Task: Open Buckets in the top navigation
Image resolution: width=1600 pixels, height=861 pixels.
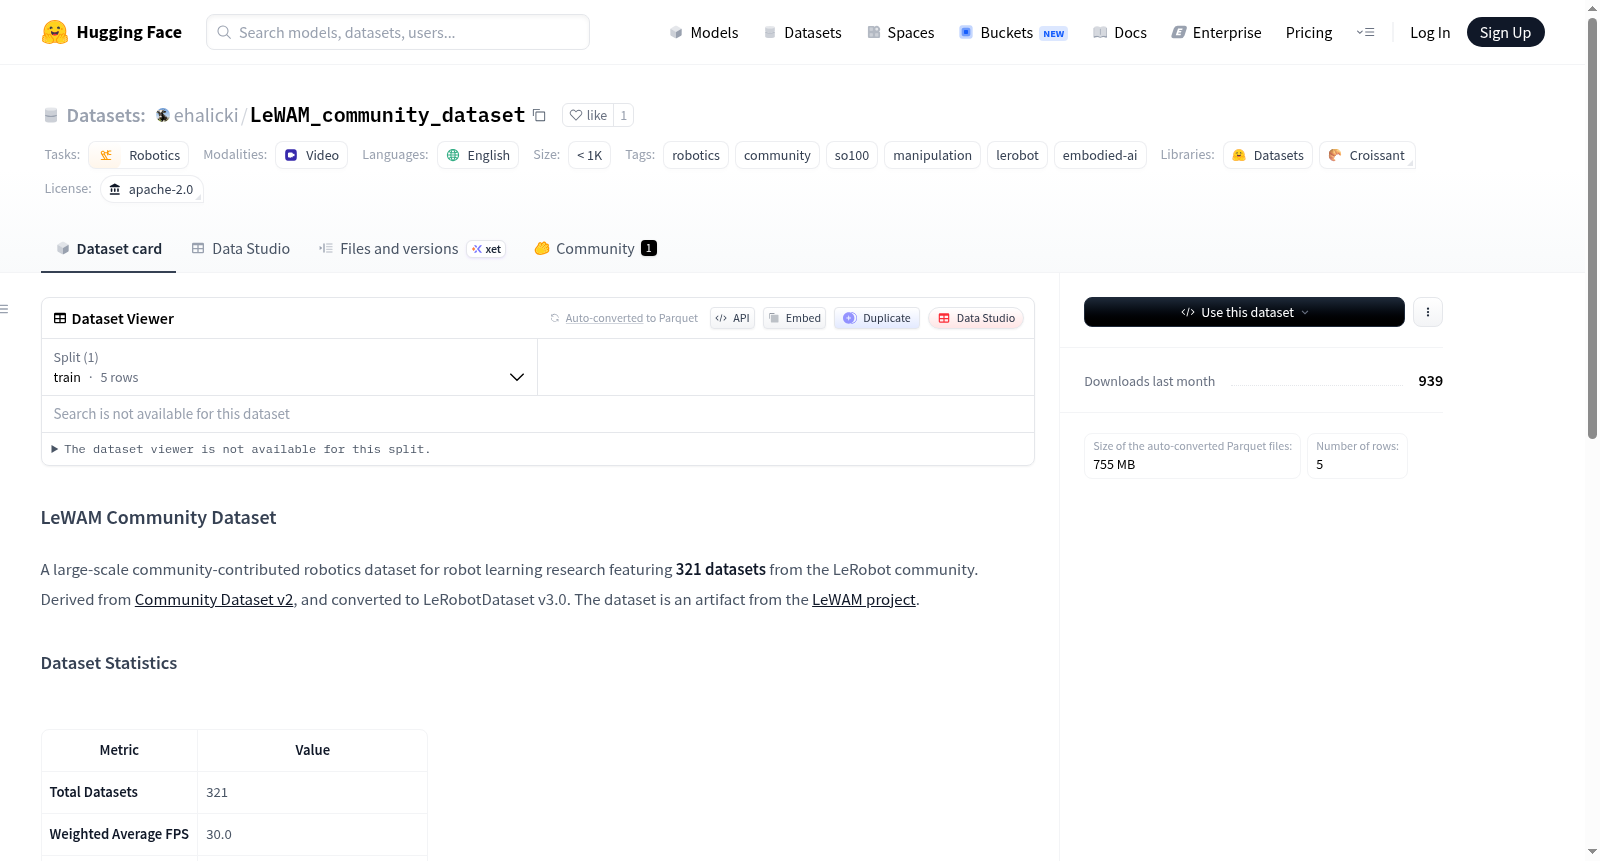Action: (1013, 32)
